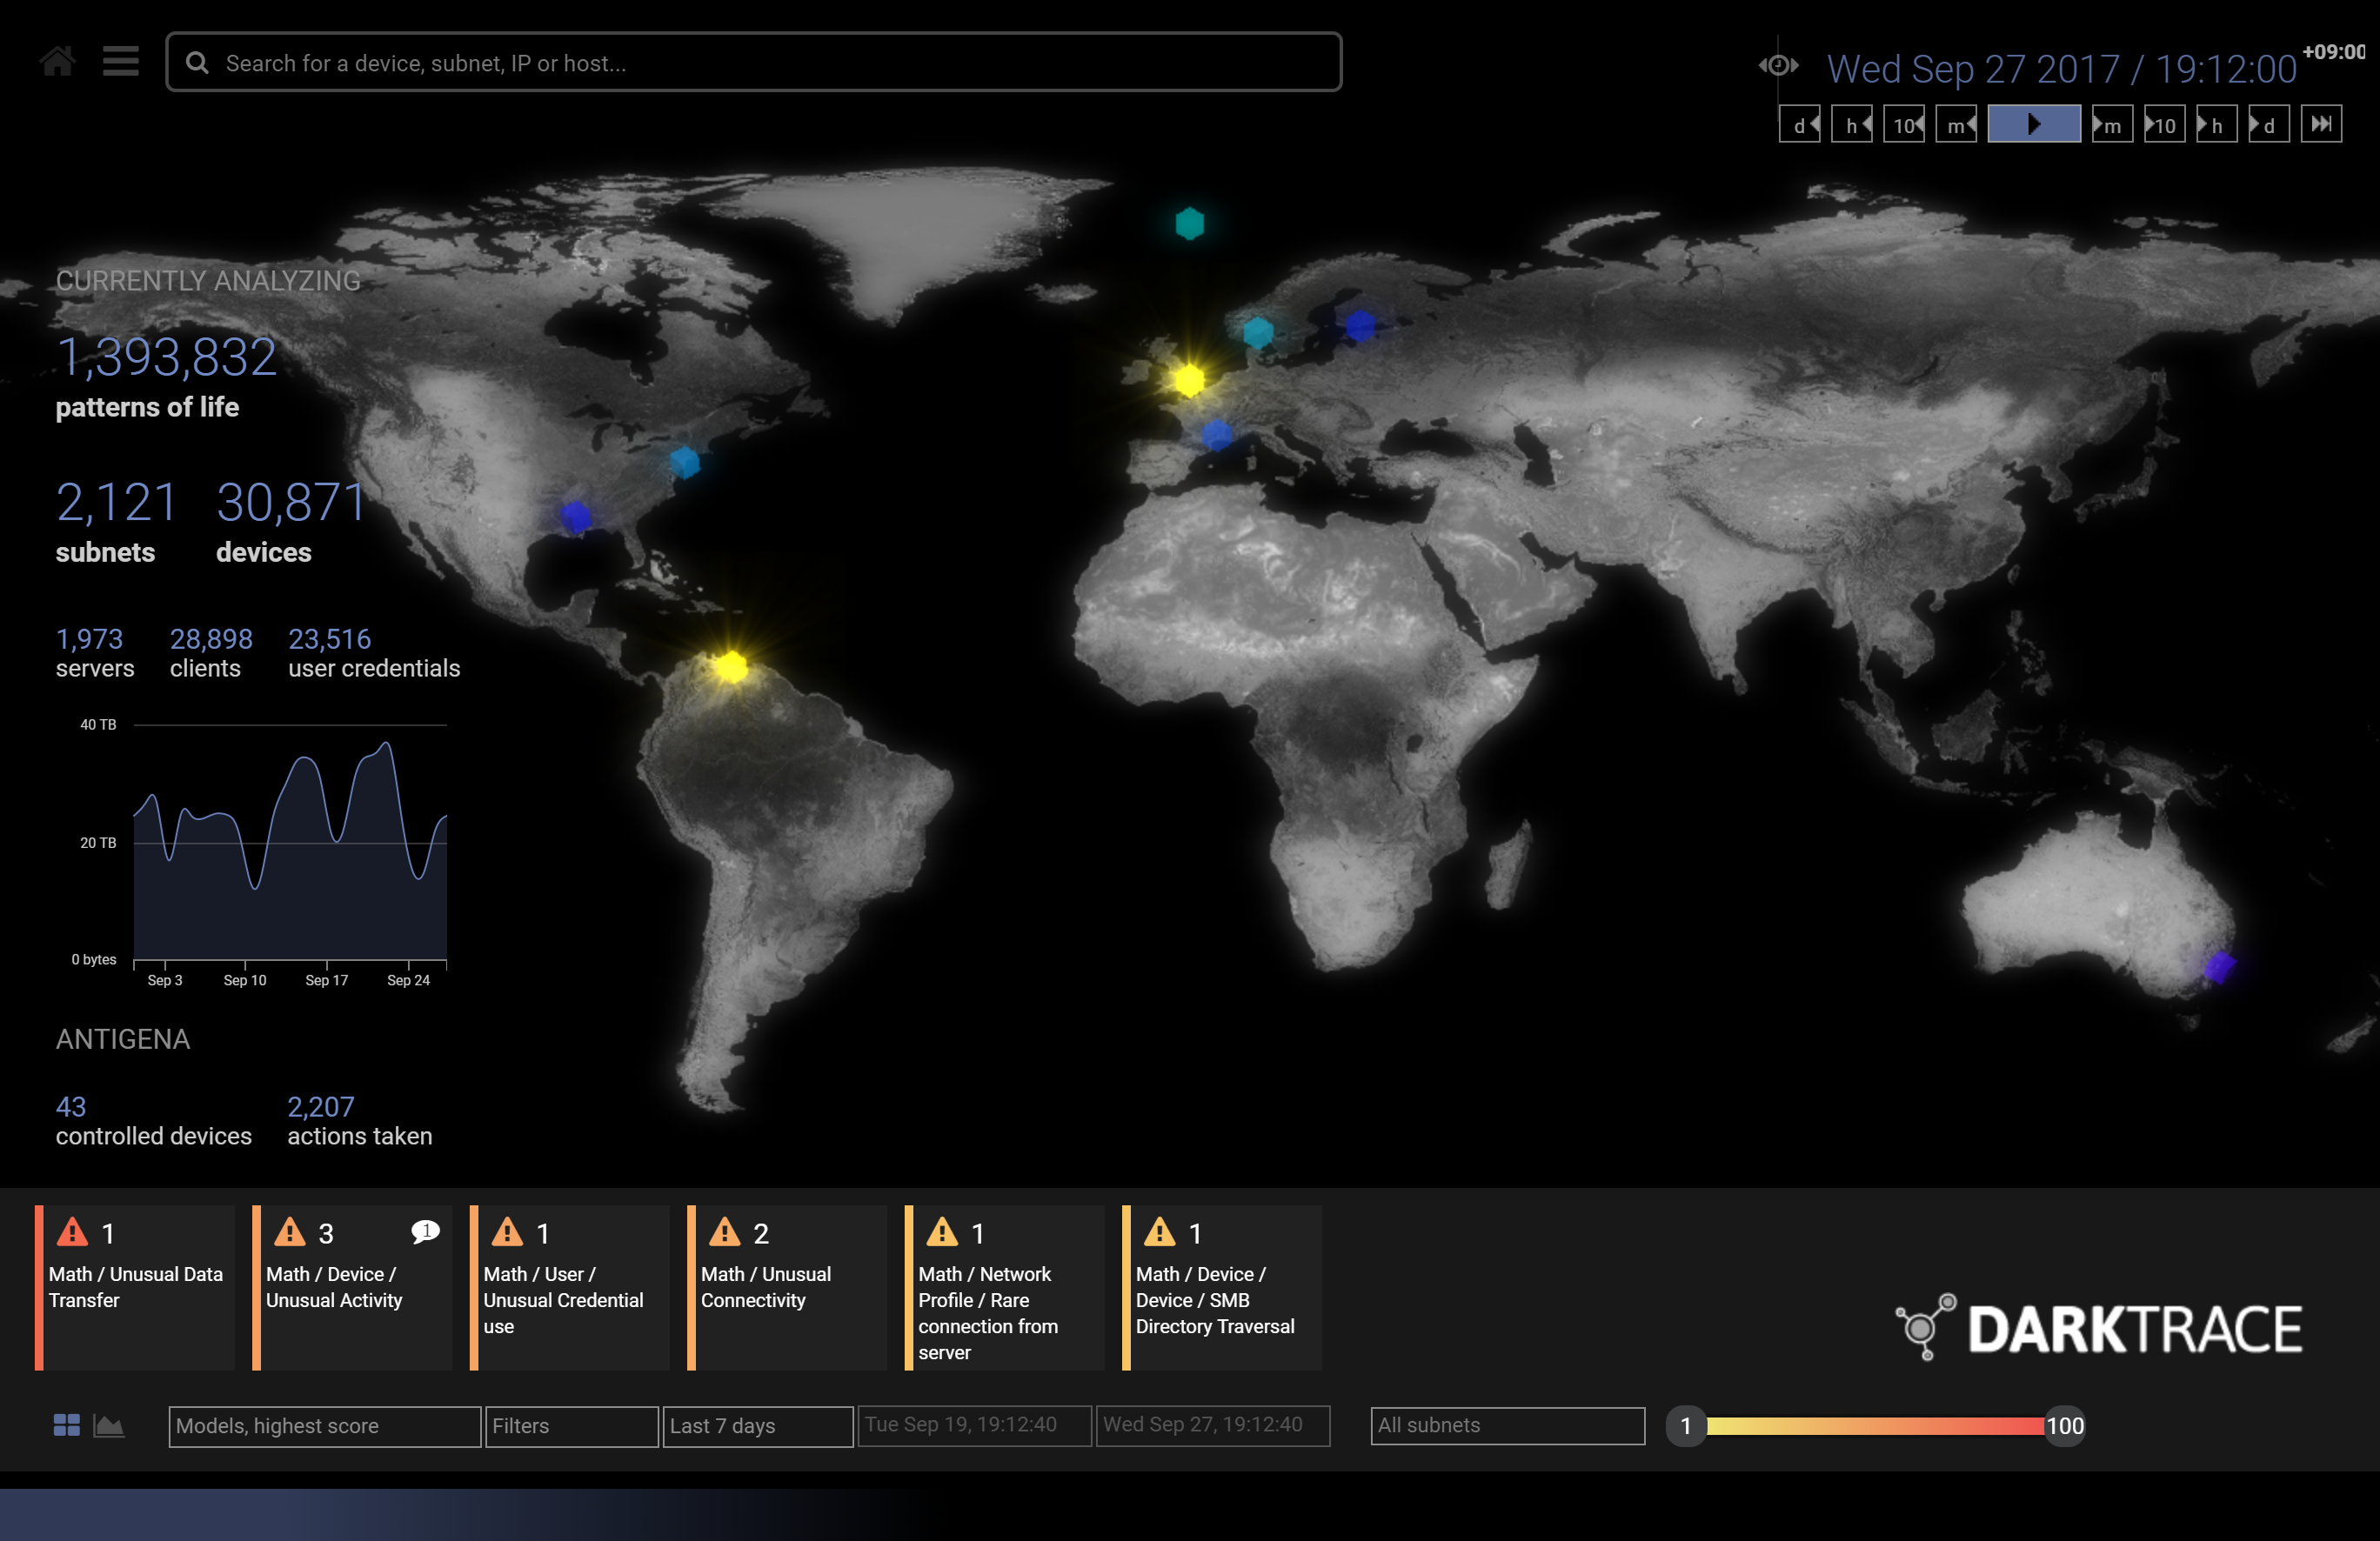Open the Last 7 days time range selector

point(757,1426)
